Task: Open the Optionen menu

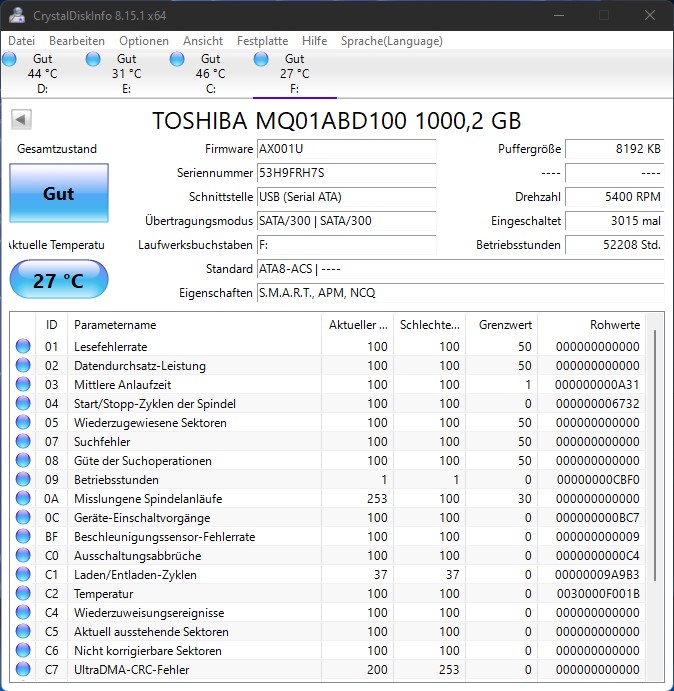Action: pyautogui.click(x=144, y=41)
